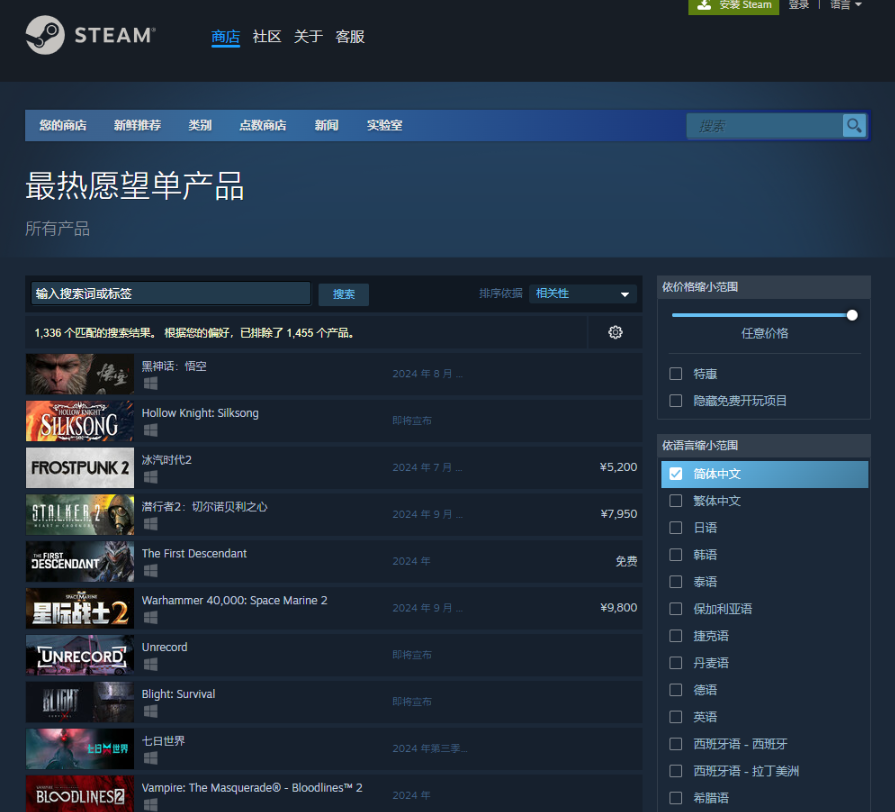
Task: Enable the 特惠 checkbox
Action: (x=675, y=374)
